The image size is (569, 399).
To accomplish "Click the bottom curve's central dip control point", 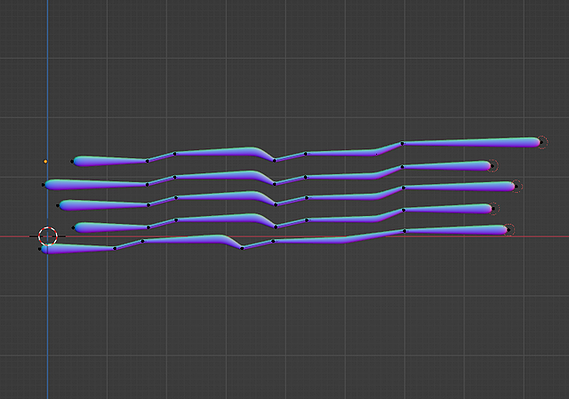I will (x=242, y=248).
